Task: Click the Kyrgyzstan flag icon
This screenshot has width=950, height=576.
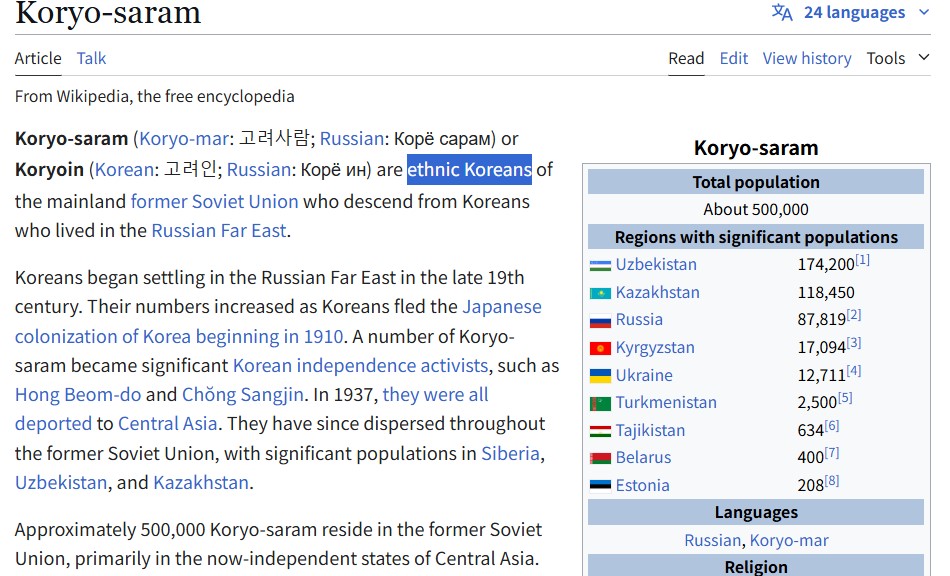Action: [600, 348]
